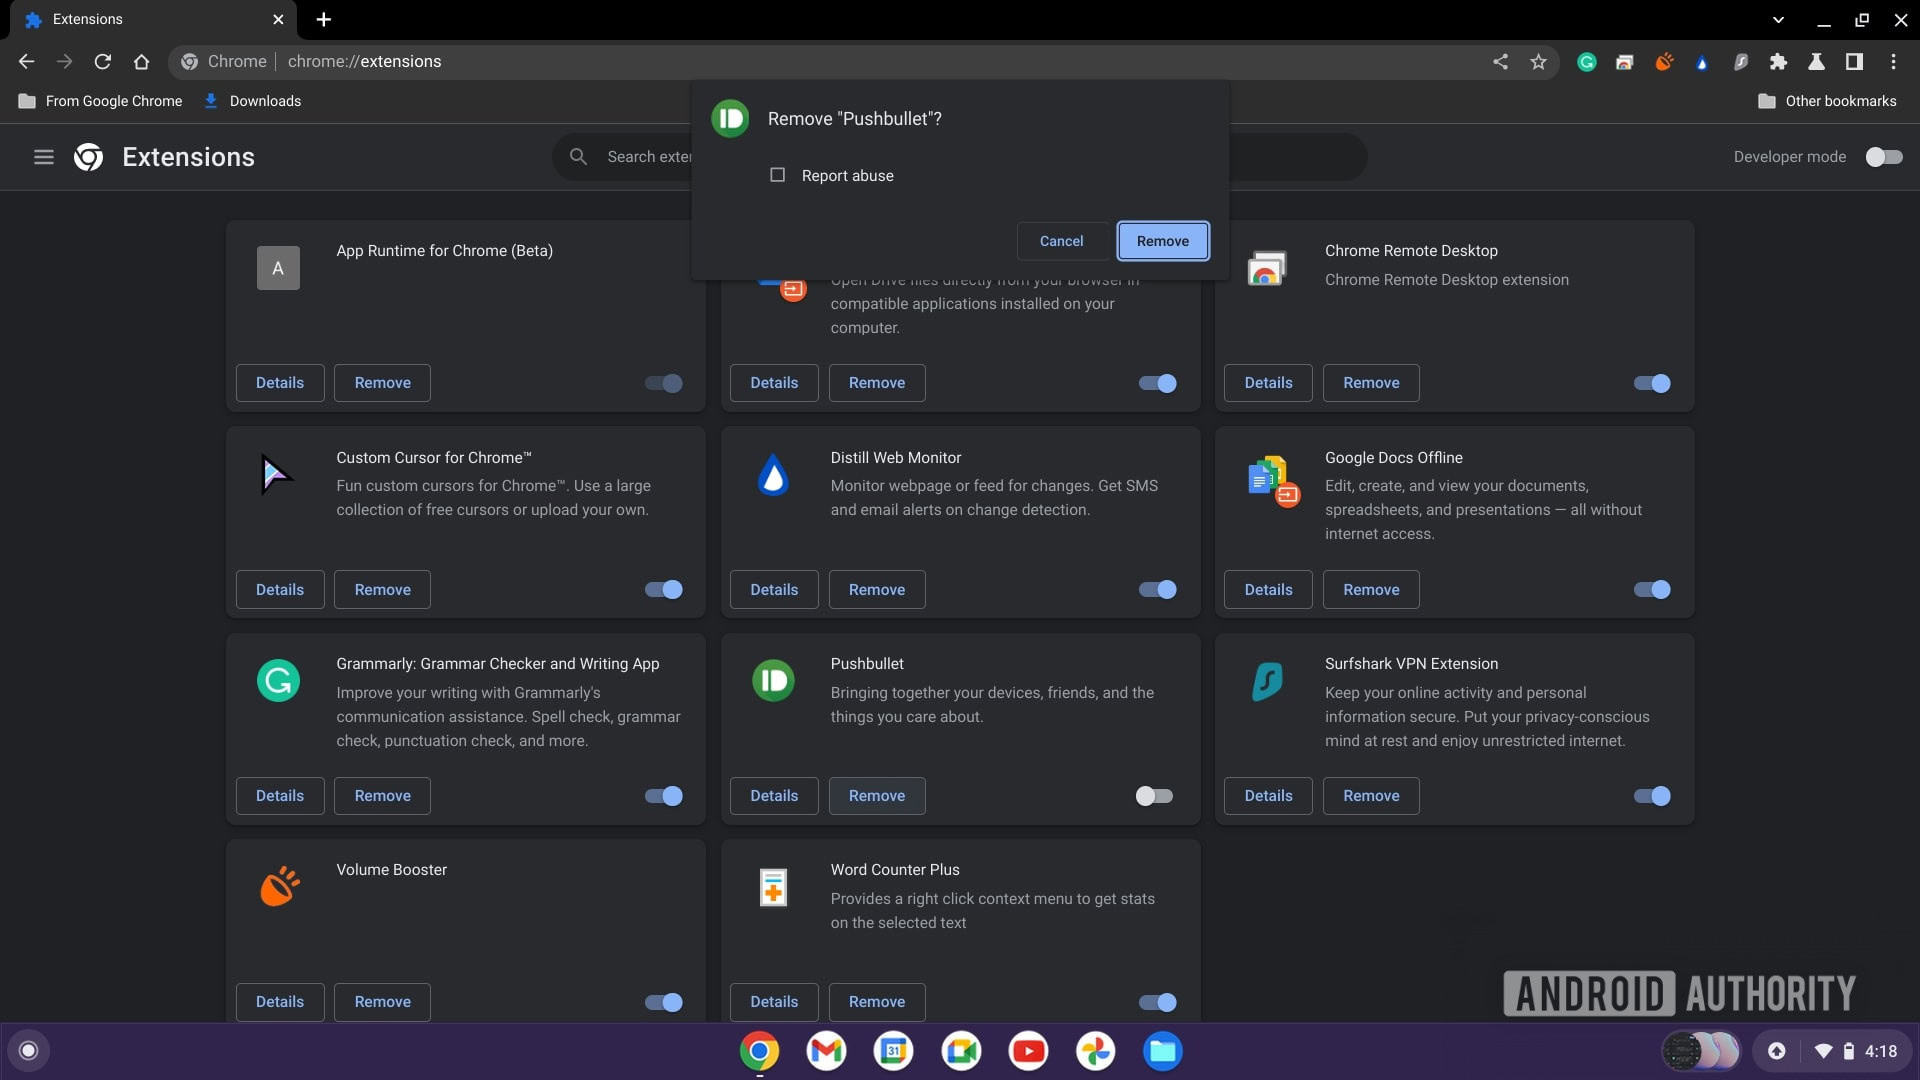
Task: Toggle the side panel icon
Action: pyautogui.click(x=1854, y=62)
